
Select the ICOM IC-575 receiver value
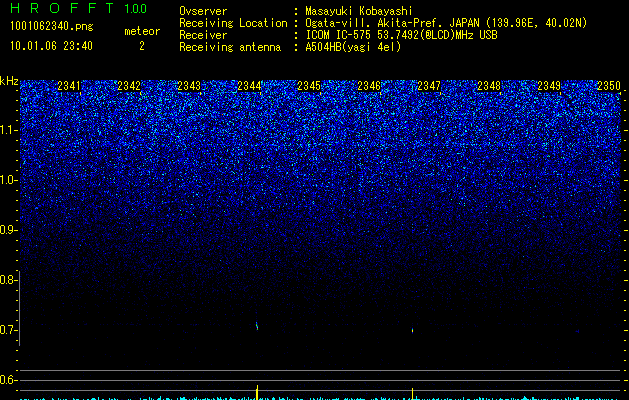pyautogui.click(x=401, y=35)
